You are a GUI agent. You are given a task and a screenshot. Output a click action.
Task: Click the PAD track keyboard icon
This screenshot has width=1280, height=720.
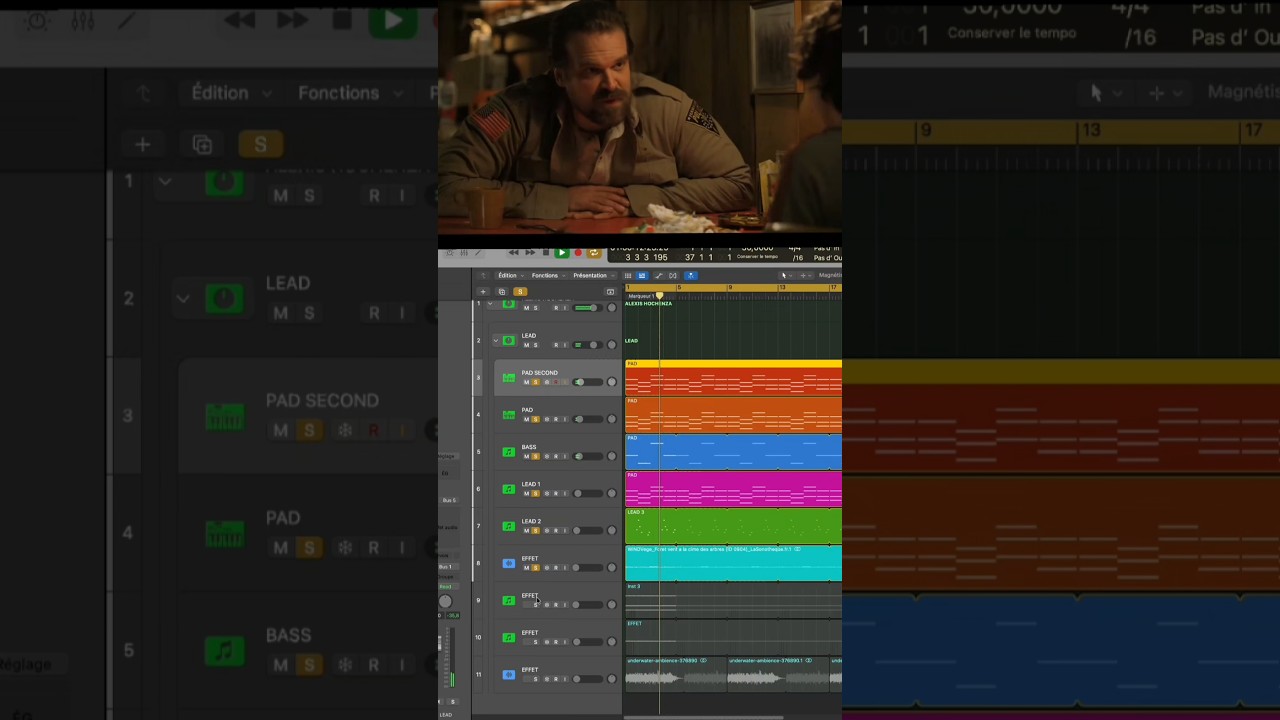[x=508, y=415]
